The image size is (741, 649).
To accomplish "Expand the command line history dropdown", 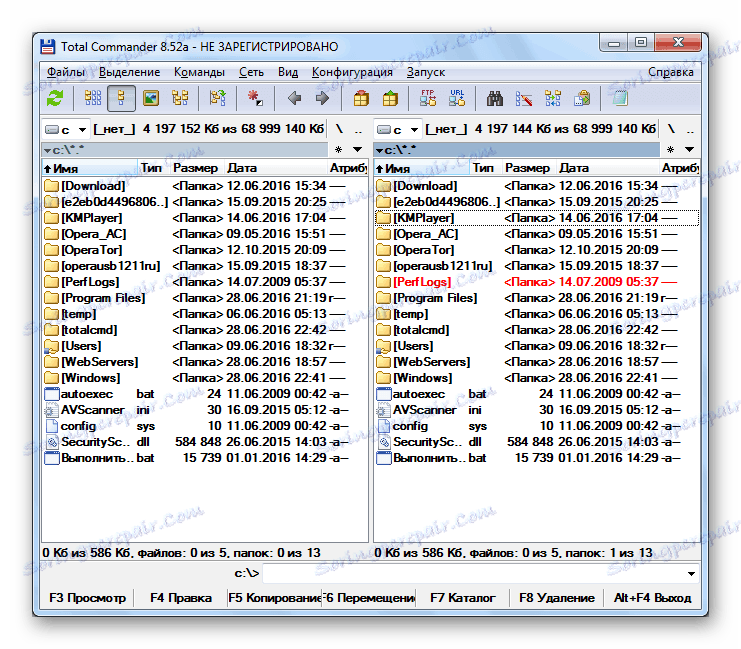I will click(691, 574).
